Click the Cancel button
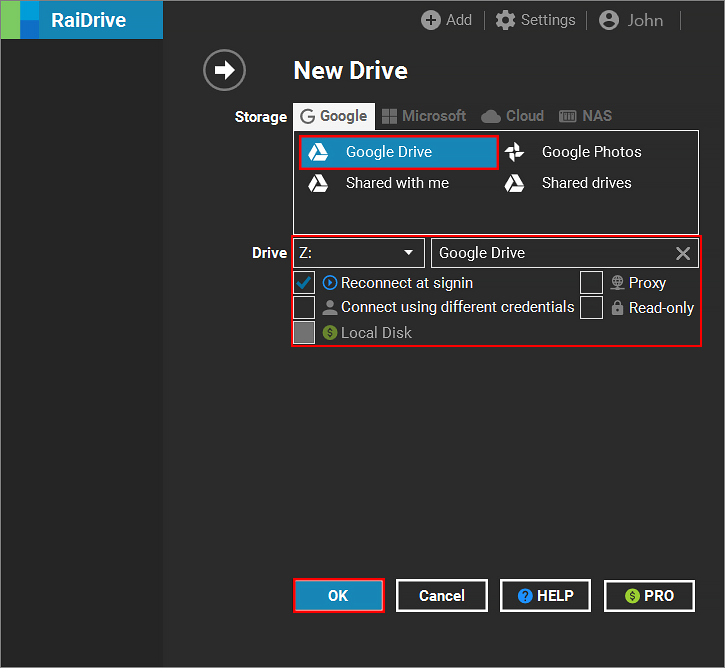Screen dimensions: 725x668 pos(442,596)
